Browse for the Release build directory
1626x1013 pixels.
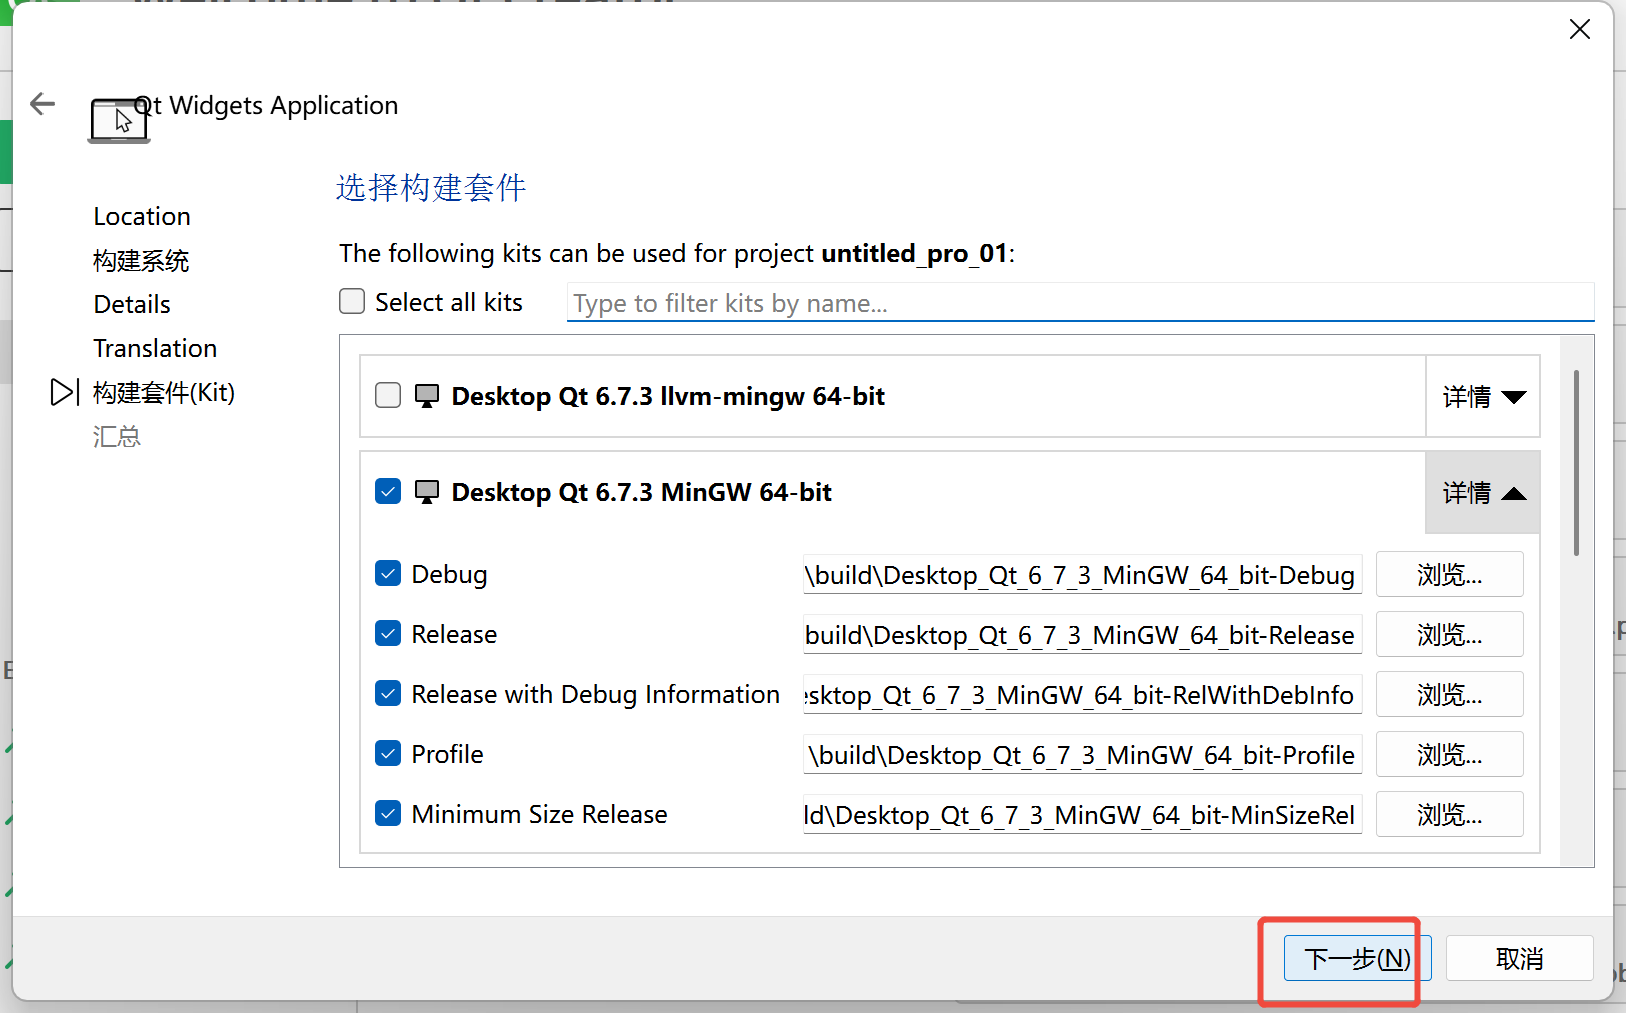coord(1449,634)
